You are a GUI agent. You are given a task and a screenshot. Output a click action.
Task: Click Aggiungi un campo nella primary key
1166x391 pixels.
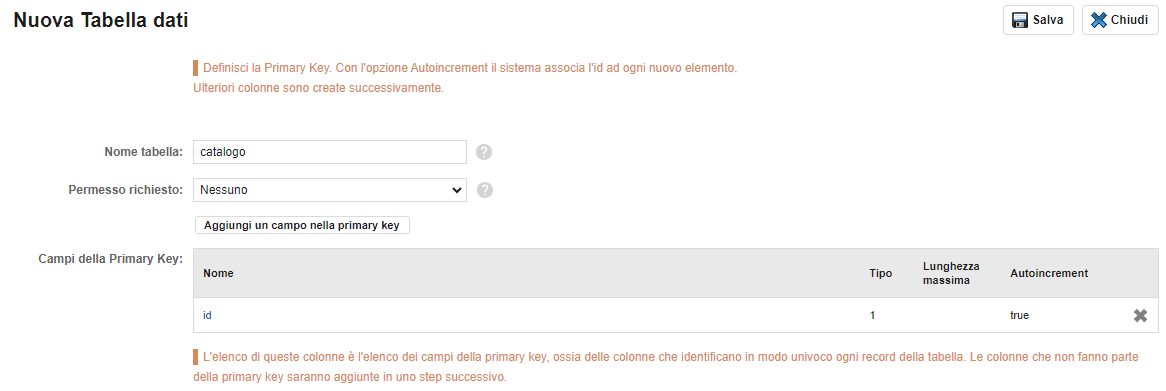[302, 224]
